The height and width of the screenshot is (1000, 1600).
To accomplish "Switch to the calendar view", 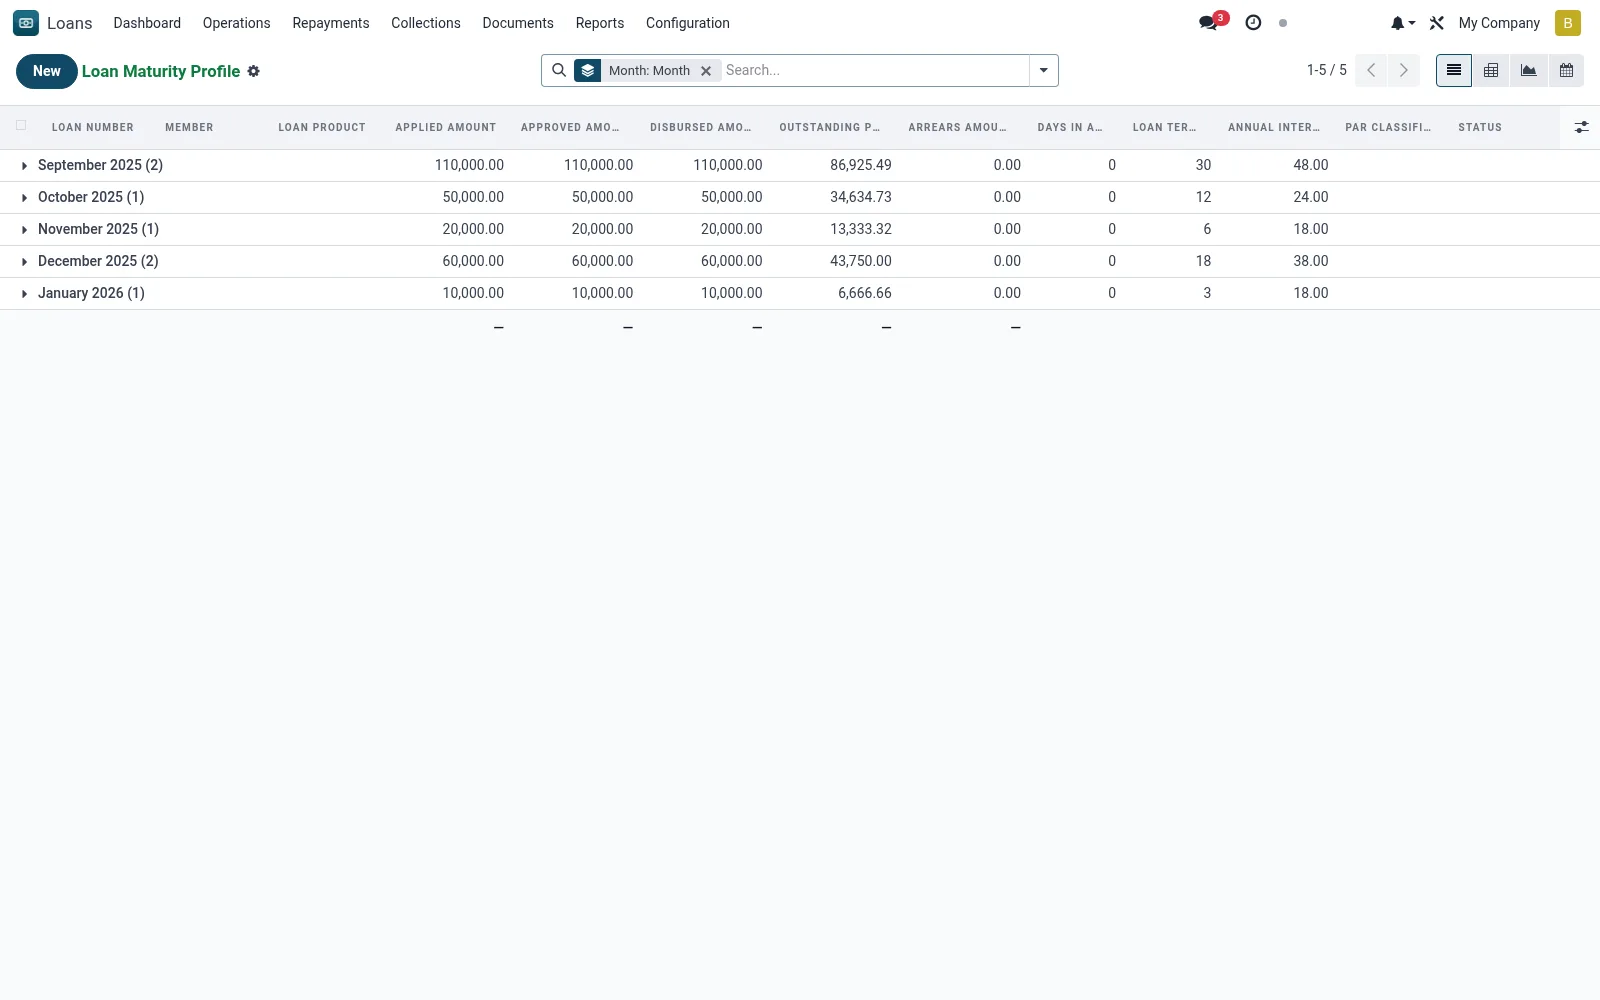I will [x=1566, y=70].
